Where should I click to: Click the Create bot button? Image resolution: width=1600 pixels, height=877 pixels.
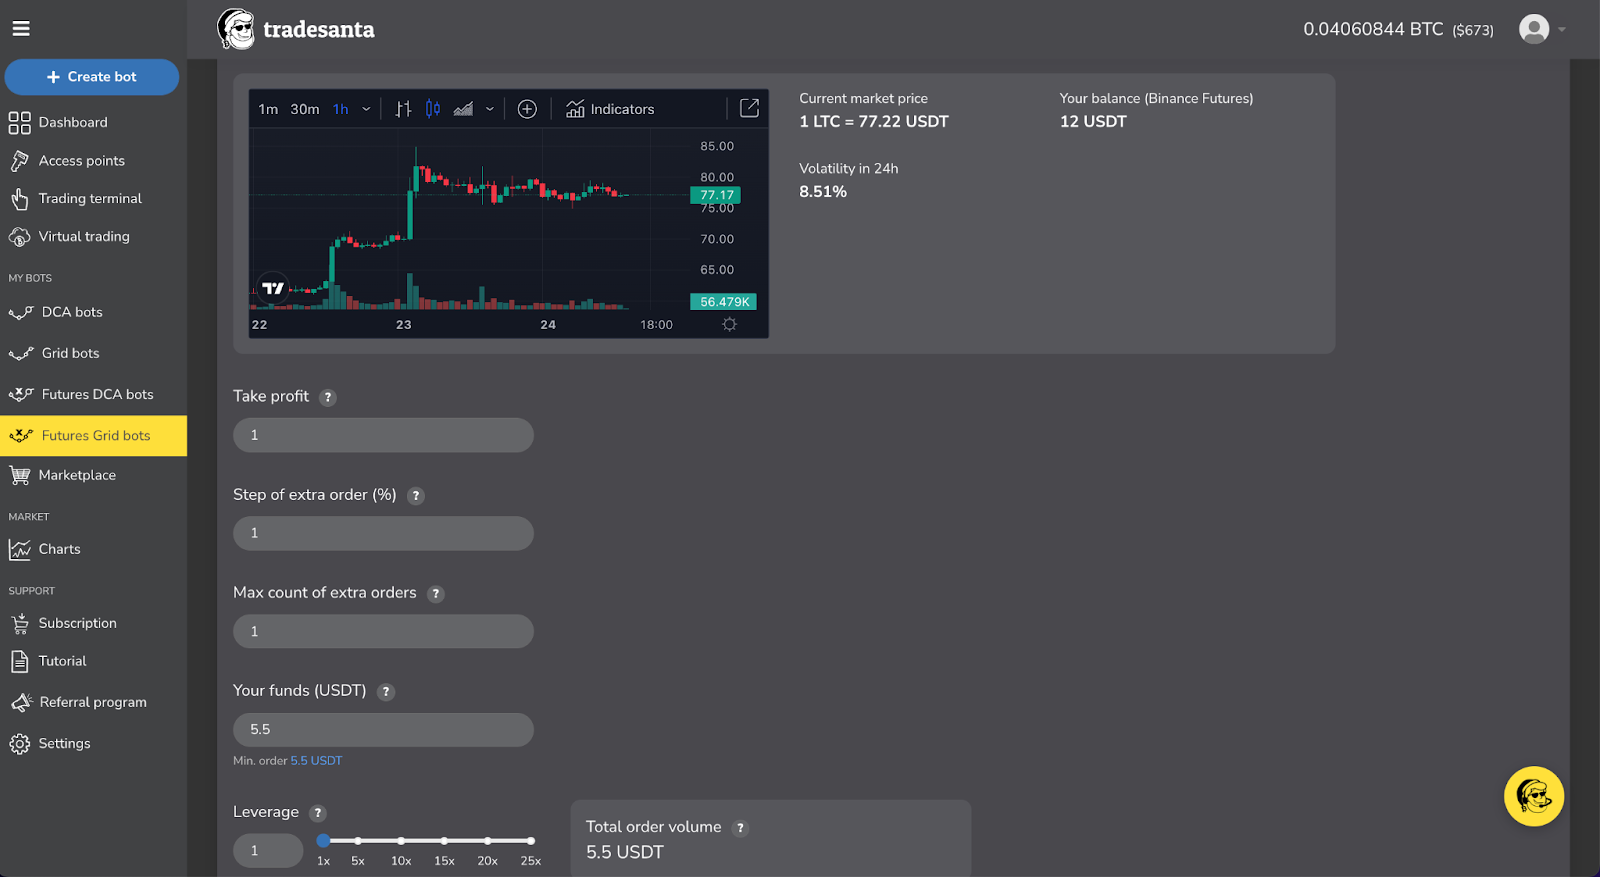pos(92,77)
